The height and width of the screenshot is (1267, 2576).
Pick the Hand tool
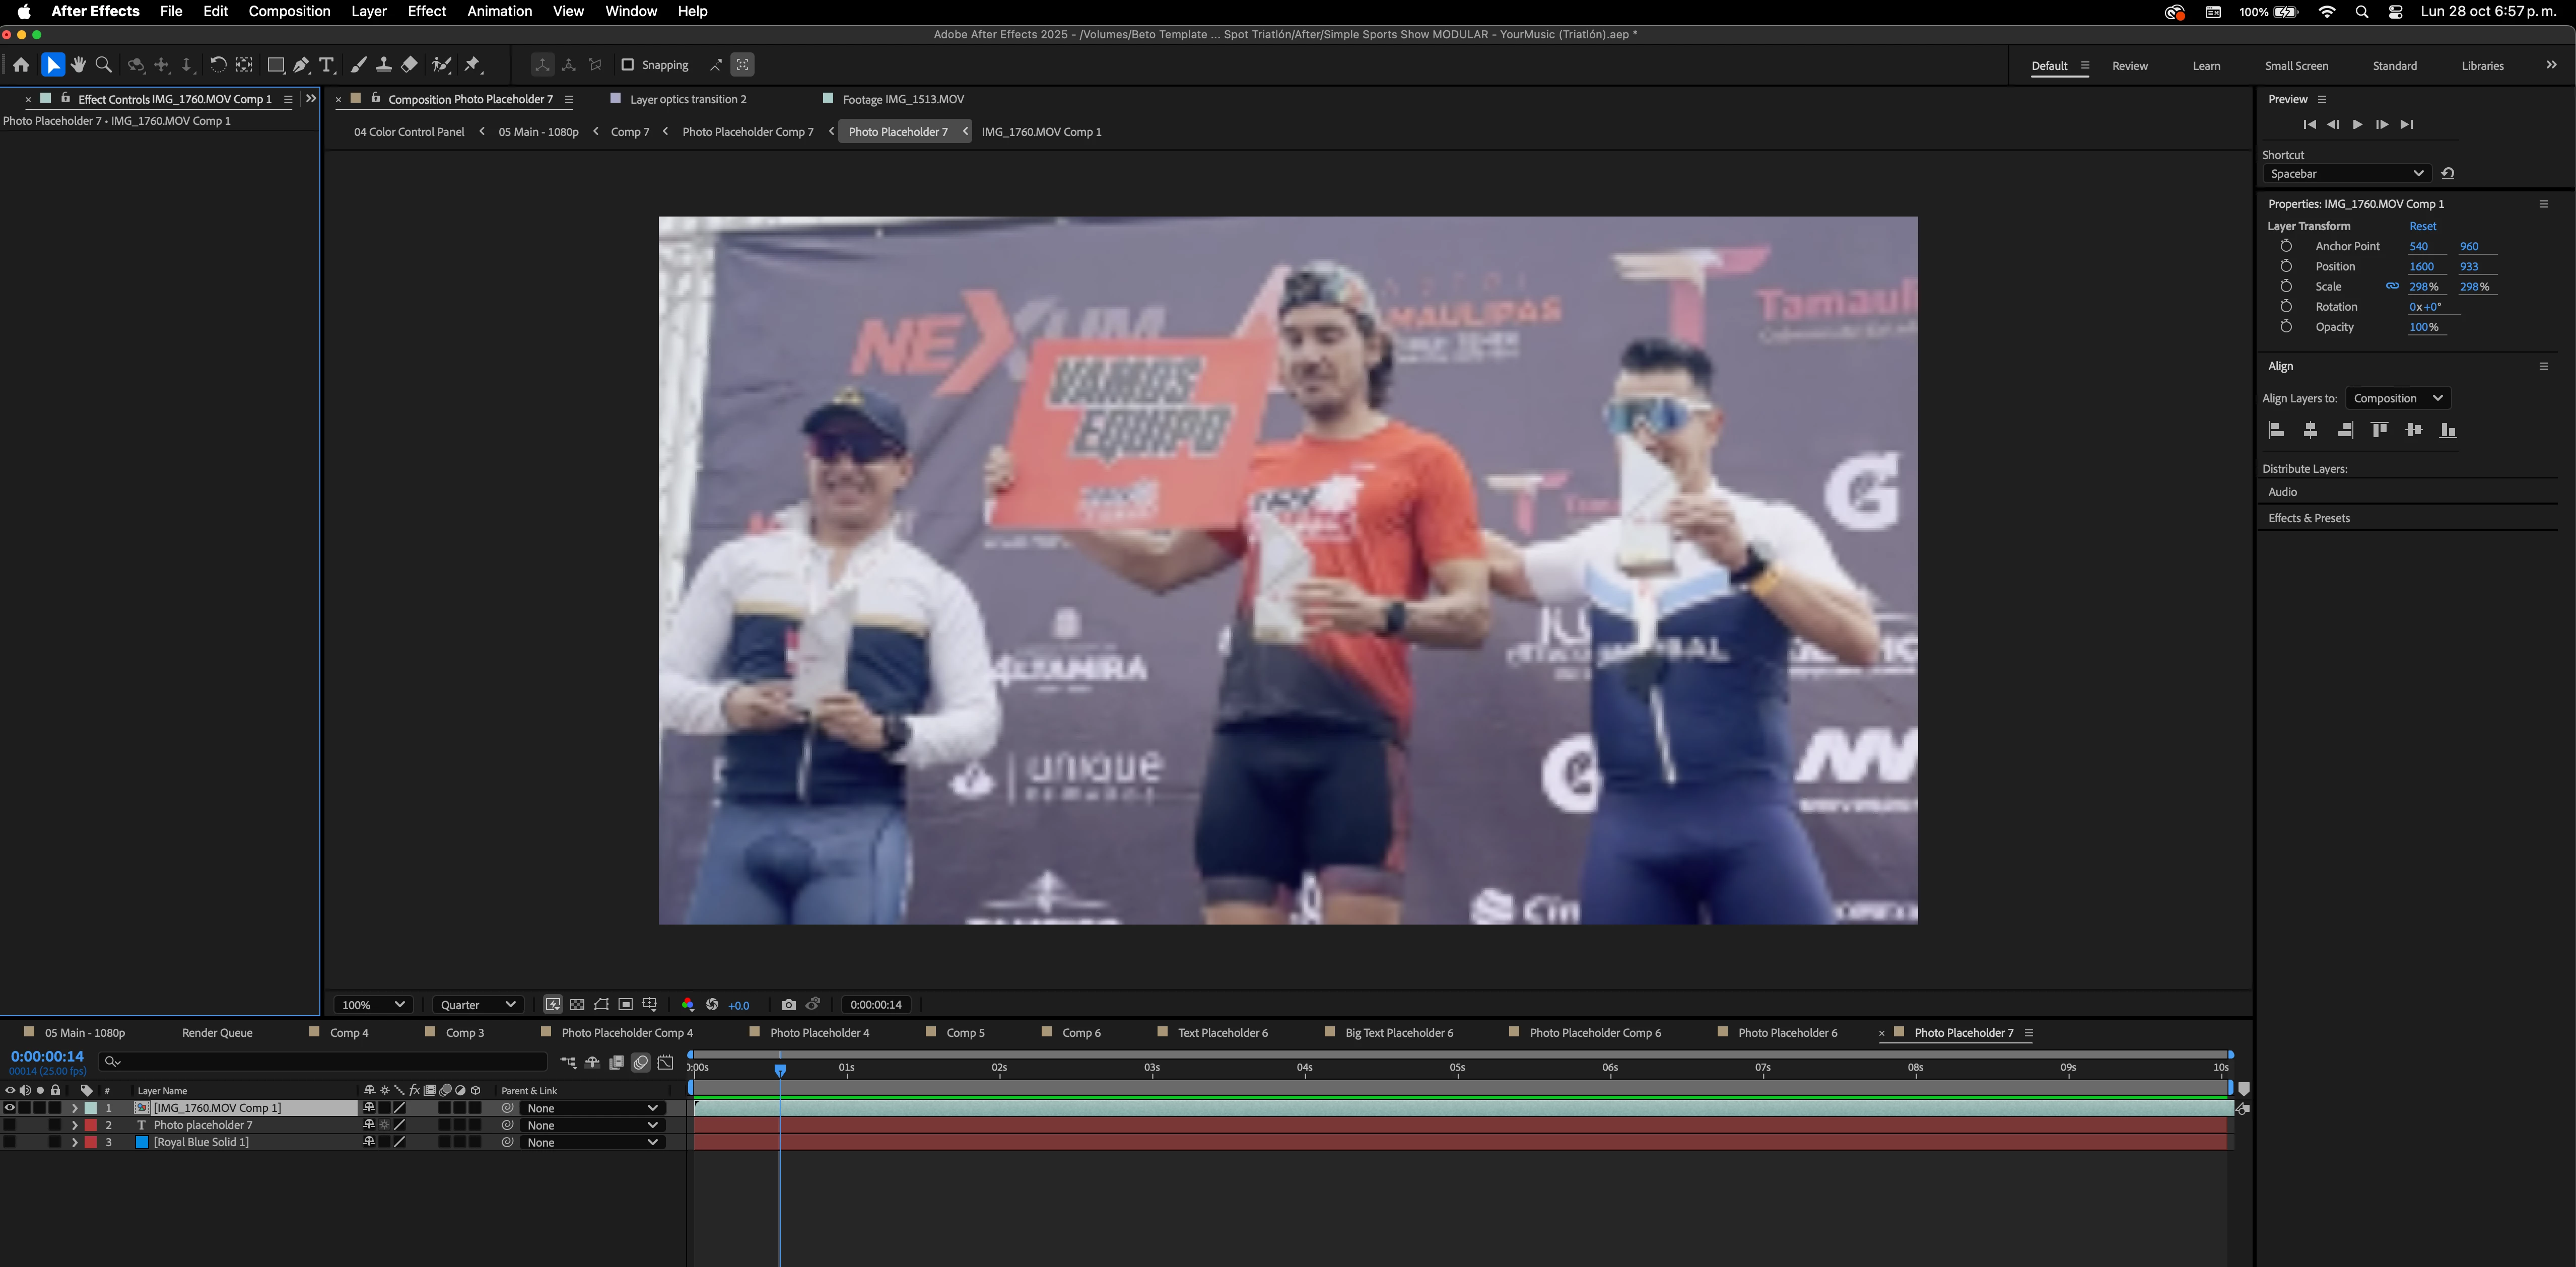point(78,65)
